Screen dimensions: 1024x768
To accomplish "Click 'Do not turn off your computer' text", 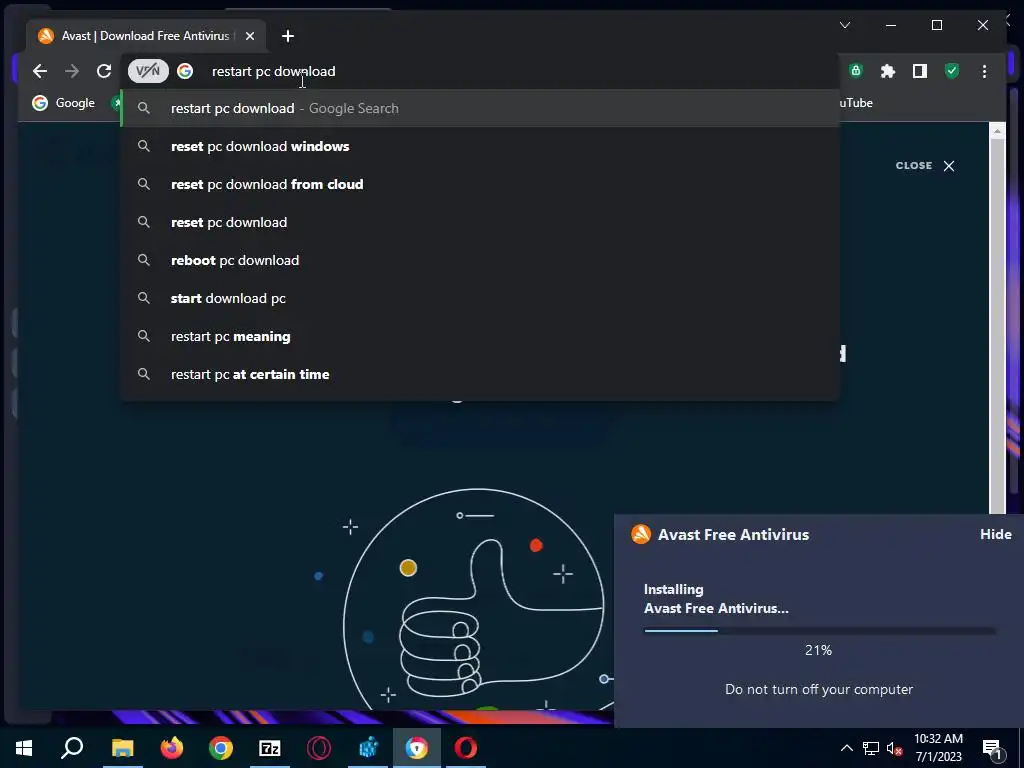I will point(819,690).
